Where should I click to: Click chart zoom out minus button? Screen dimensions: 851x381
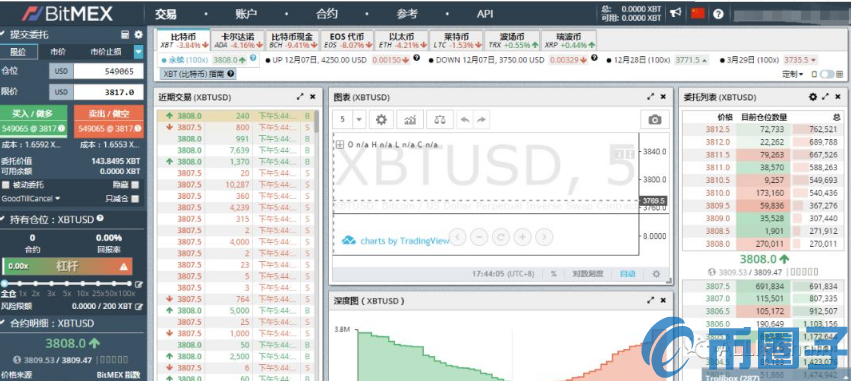point(479,237)
